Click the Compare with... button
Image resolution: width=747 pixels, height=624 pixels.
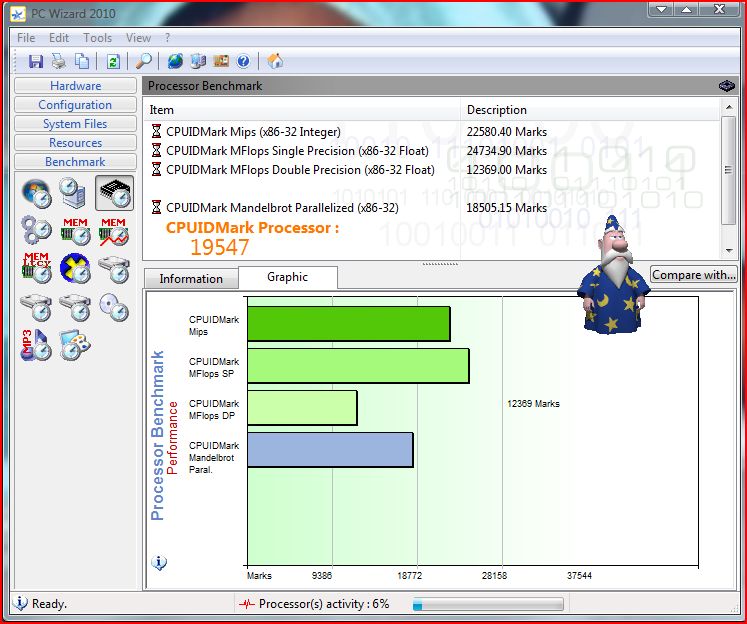[694, 275]
